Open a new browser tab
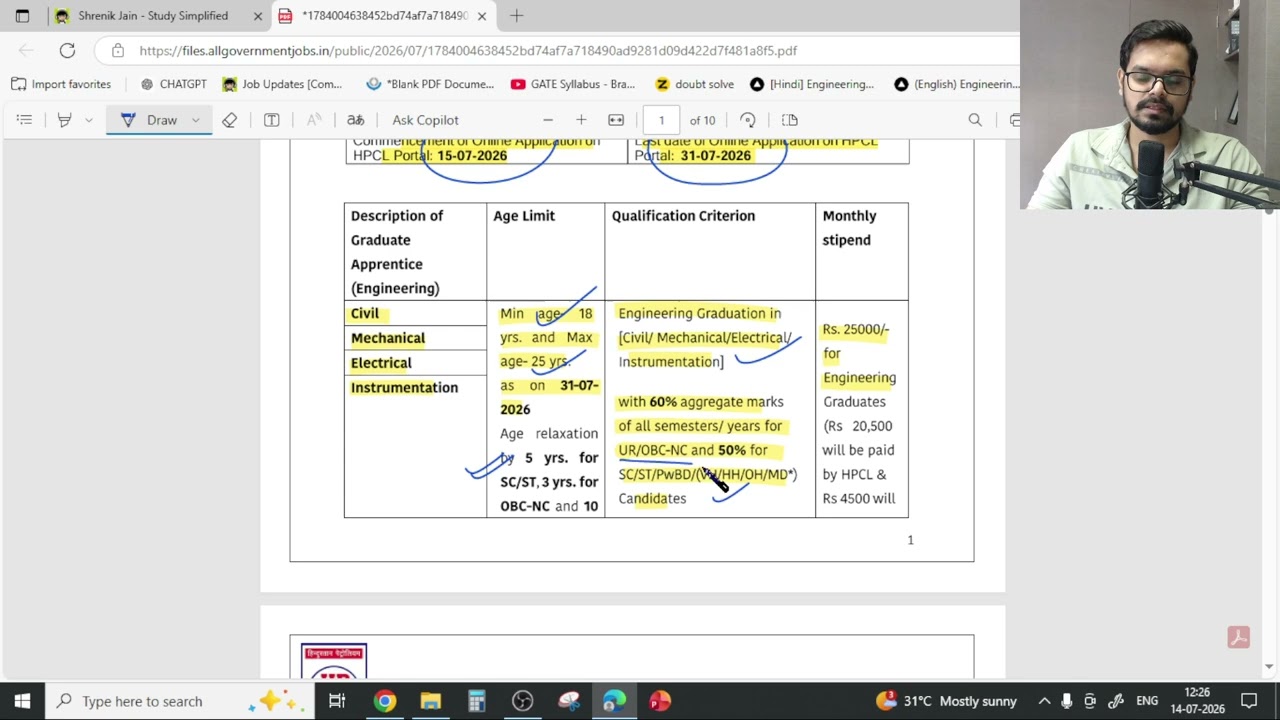Image resolution: width=1280 pixels, height=720 pixels. click(517, 16)
